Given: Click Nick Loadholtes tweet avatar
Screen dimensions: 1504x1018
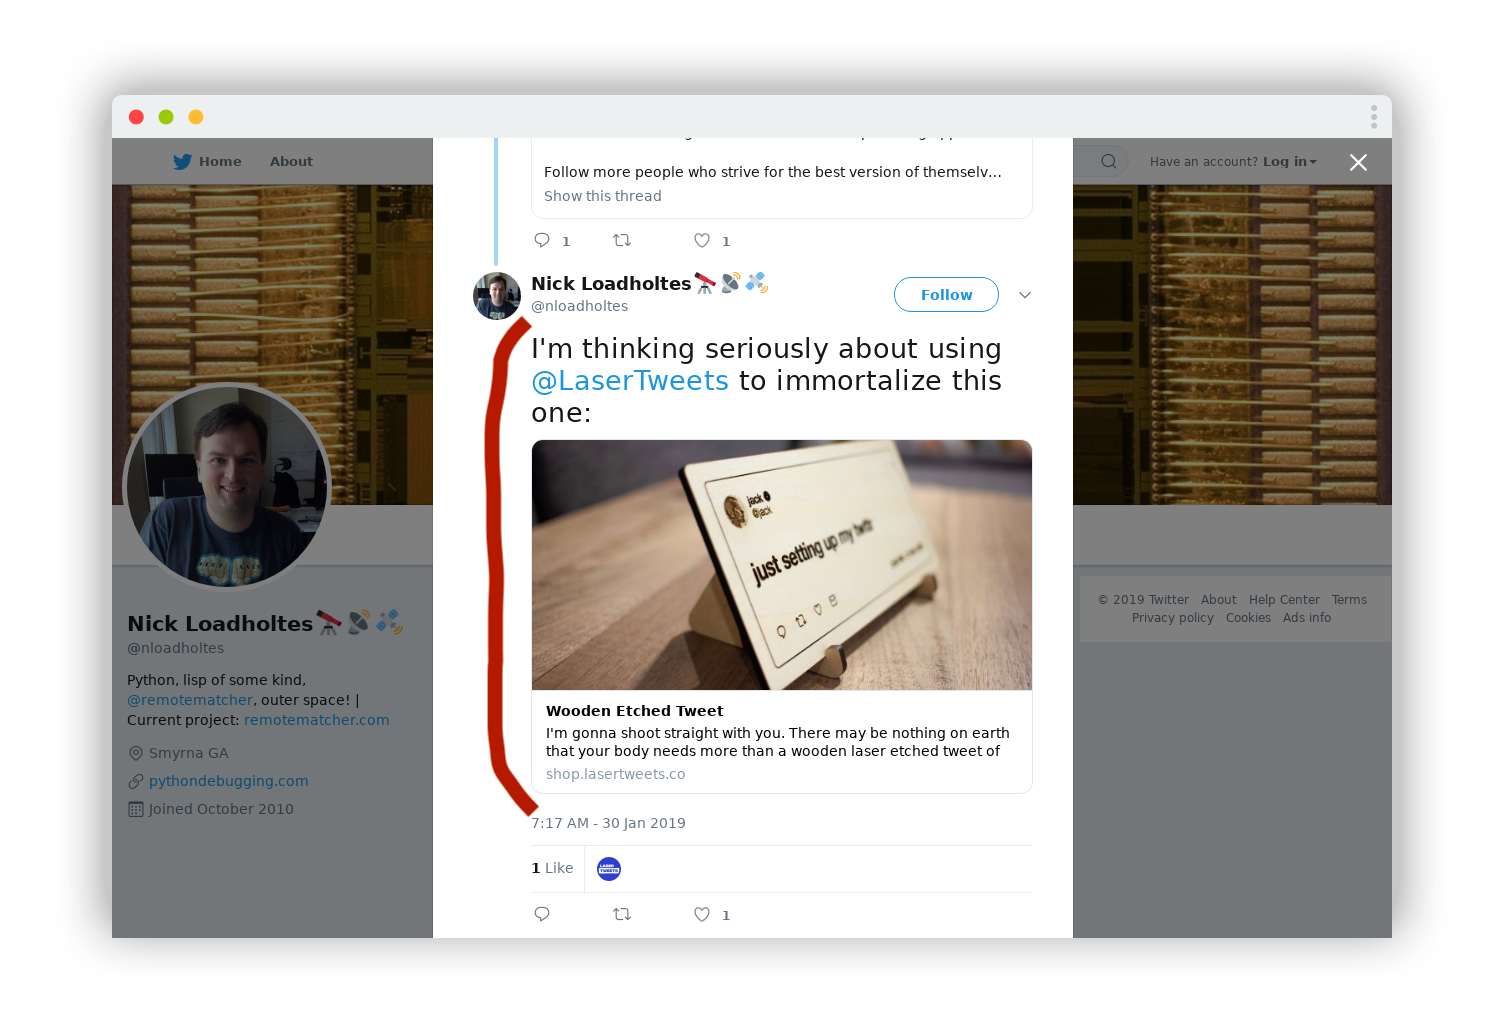Looking at the screenshot, I should (497, 296).
